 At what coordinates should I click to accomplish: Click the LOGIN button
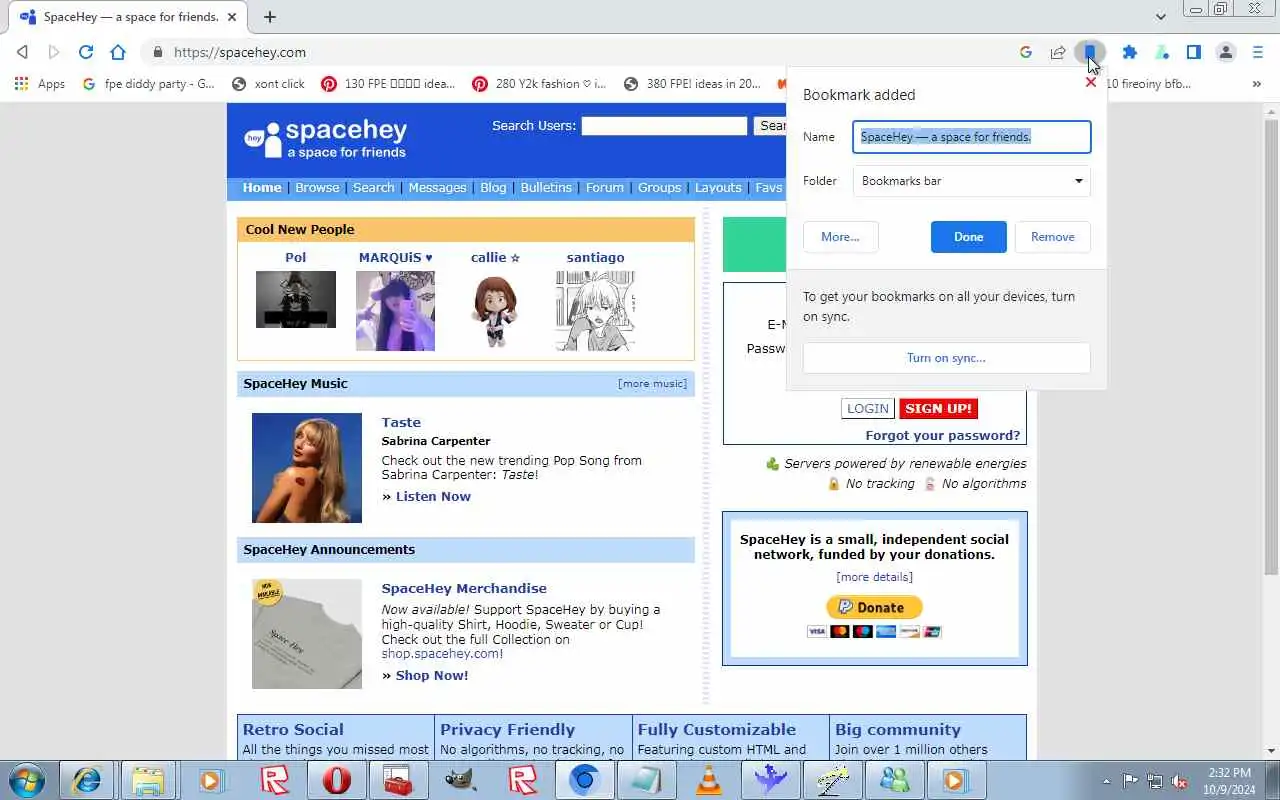pyautogui.click(x=868, y=408)
